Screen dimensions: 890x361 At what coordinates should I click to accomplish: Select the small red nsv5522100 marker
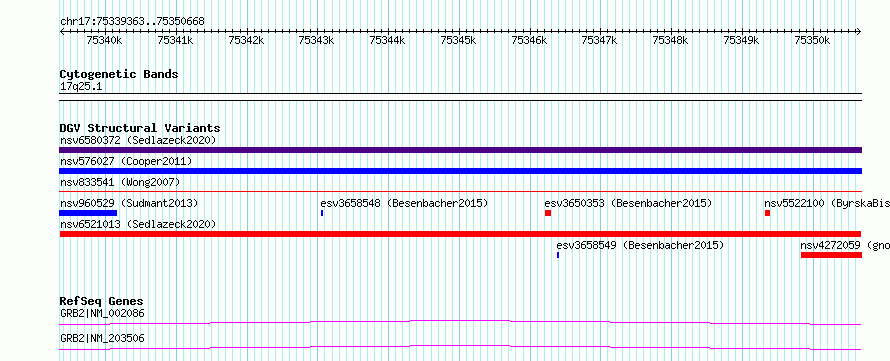click(767, 213)
